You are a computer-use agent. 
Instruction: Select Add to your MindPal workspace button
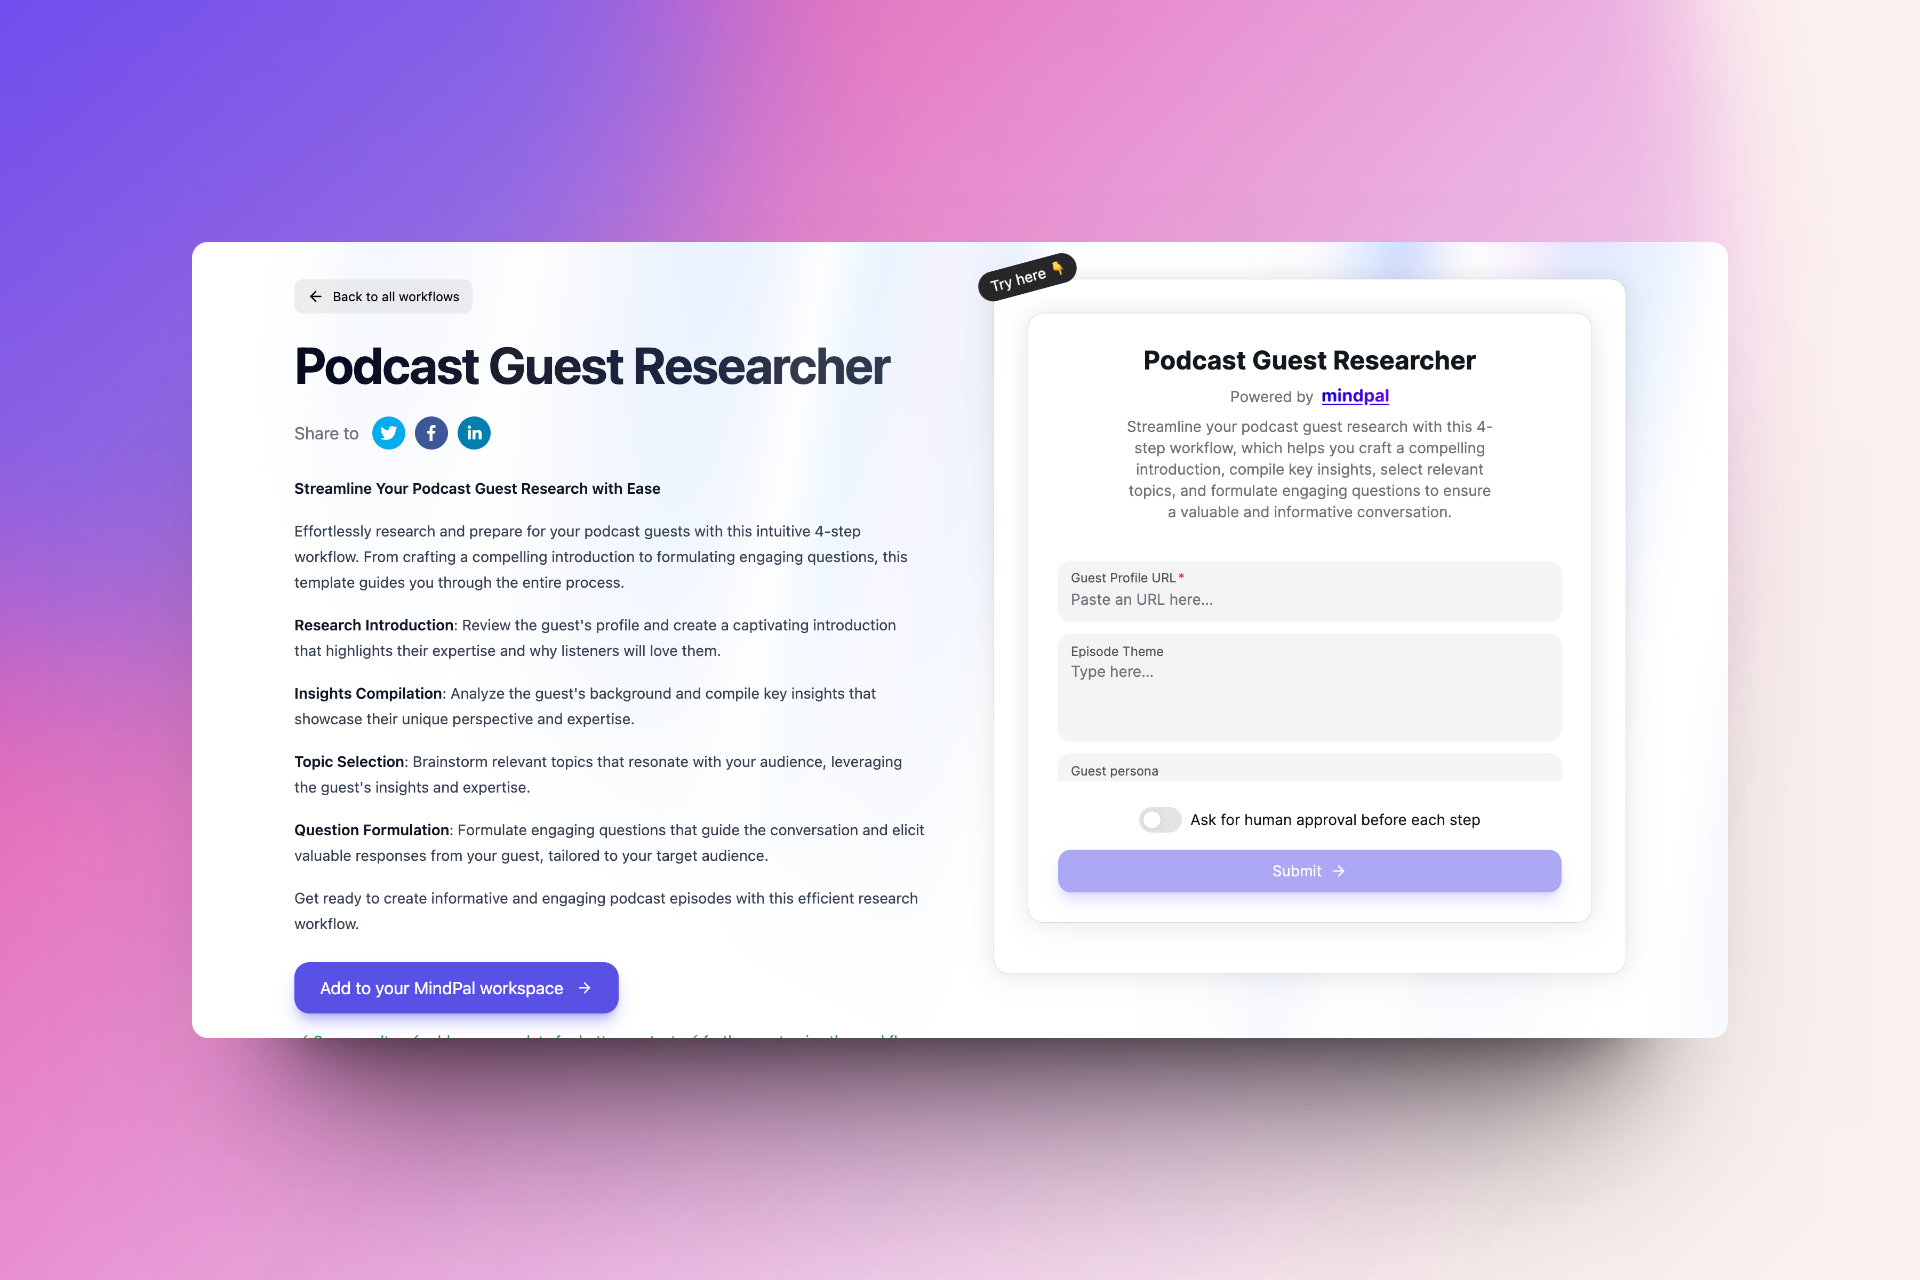(456, 987)
